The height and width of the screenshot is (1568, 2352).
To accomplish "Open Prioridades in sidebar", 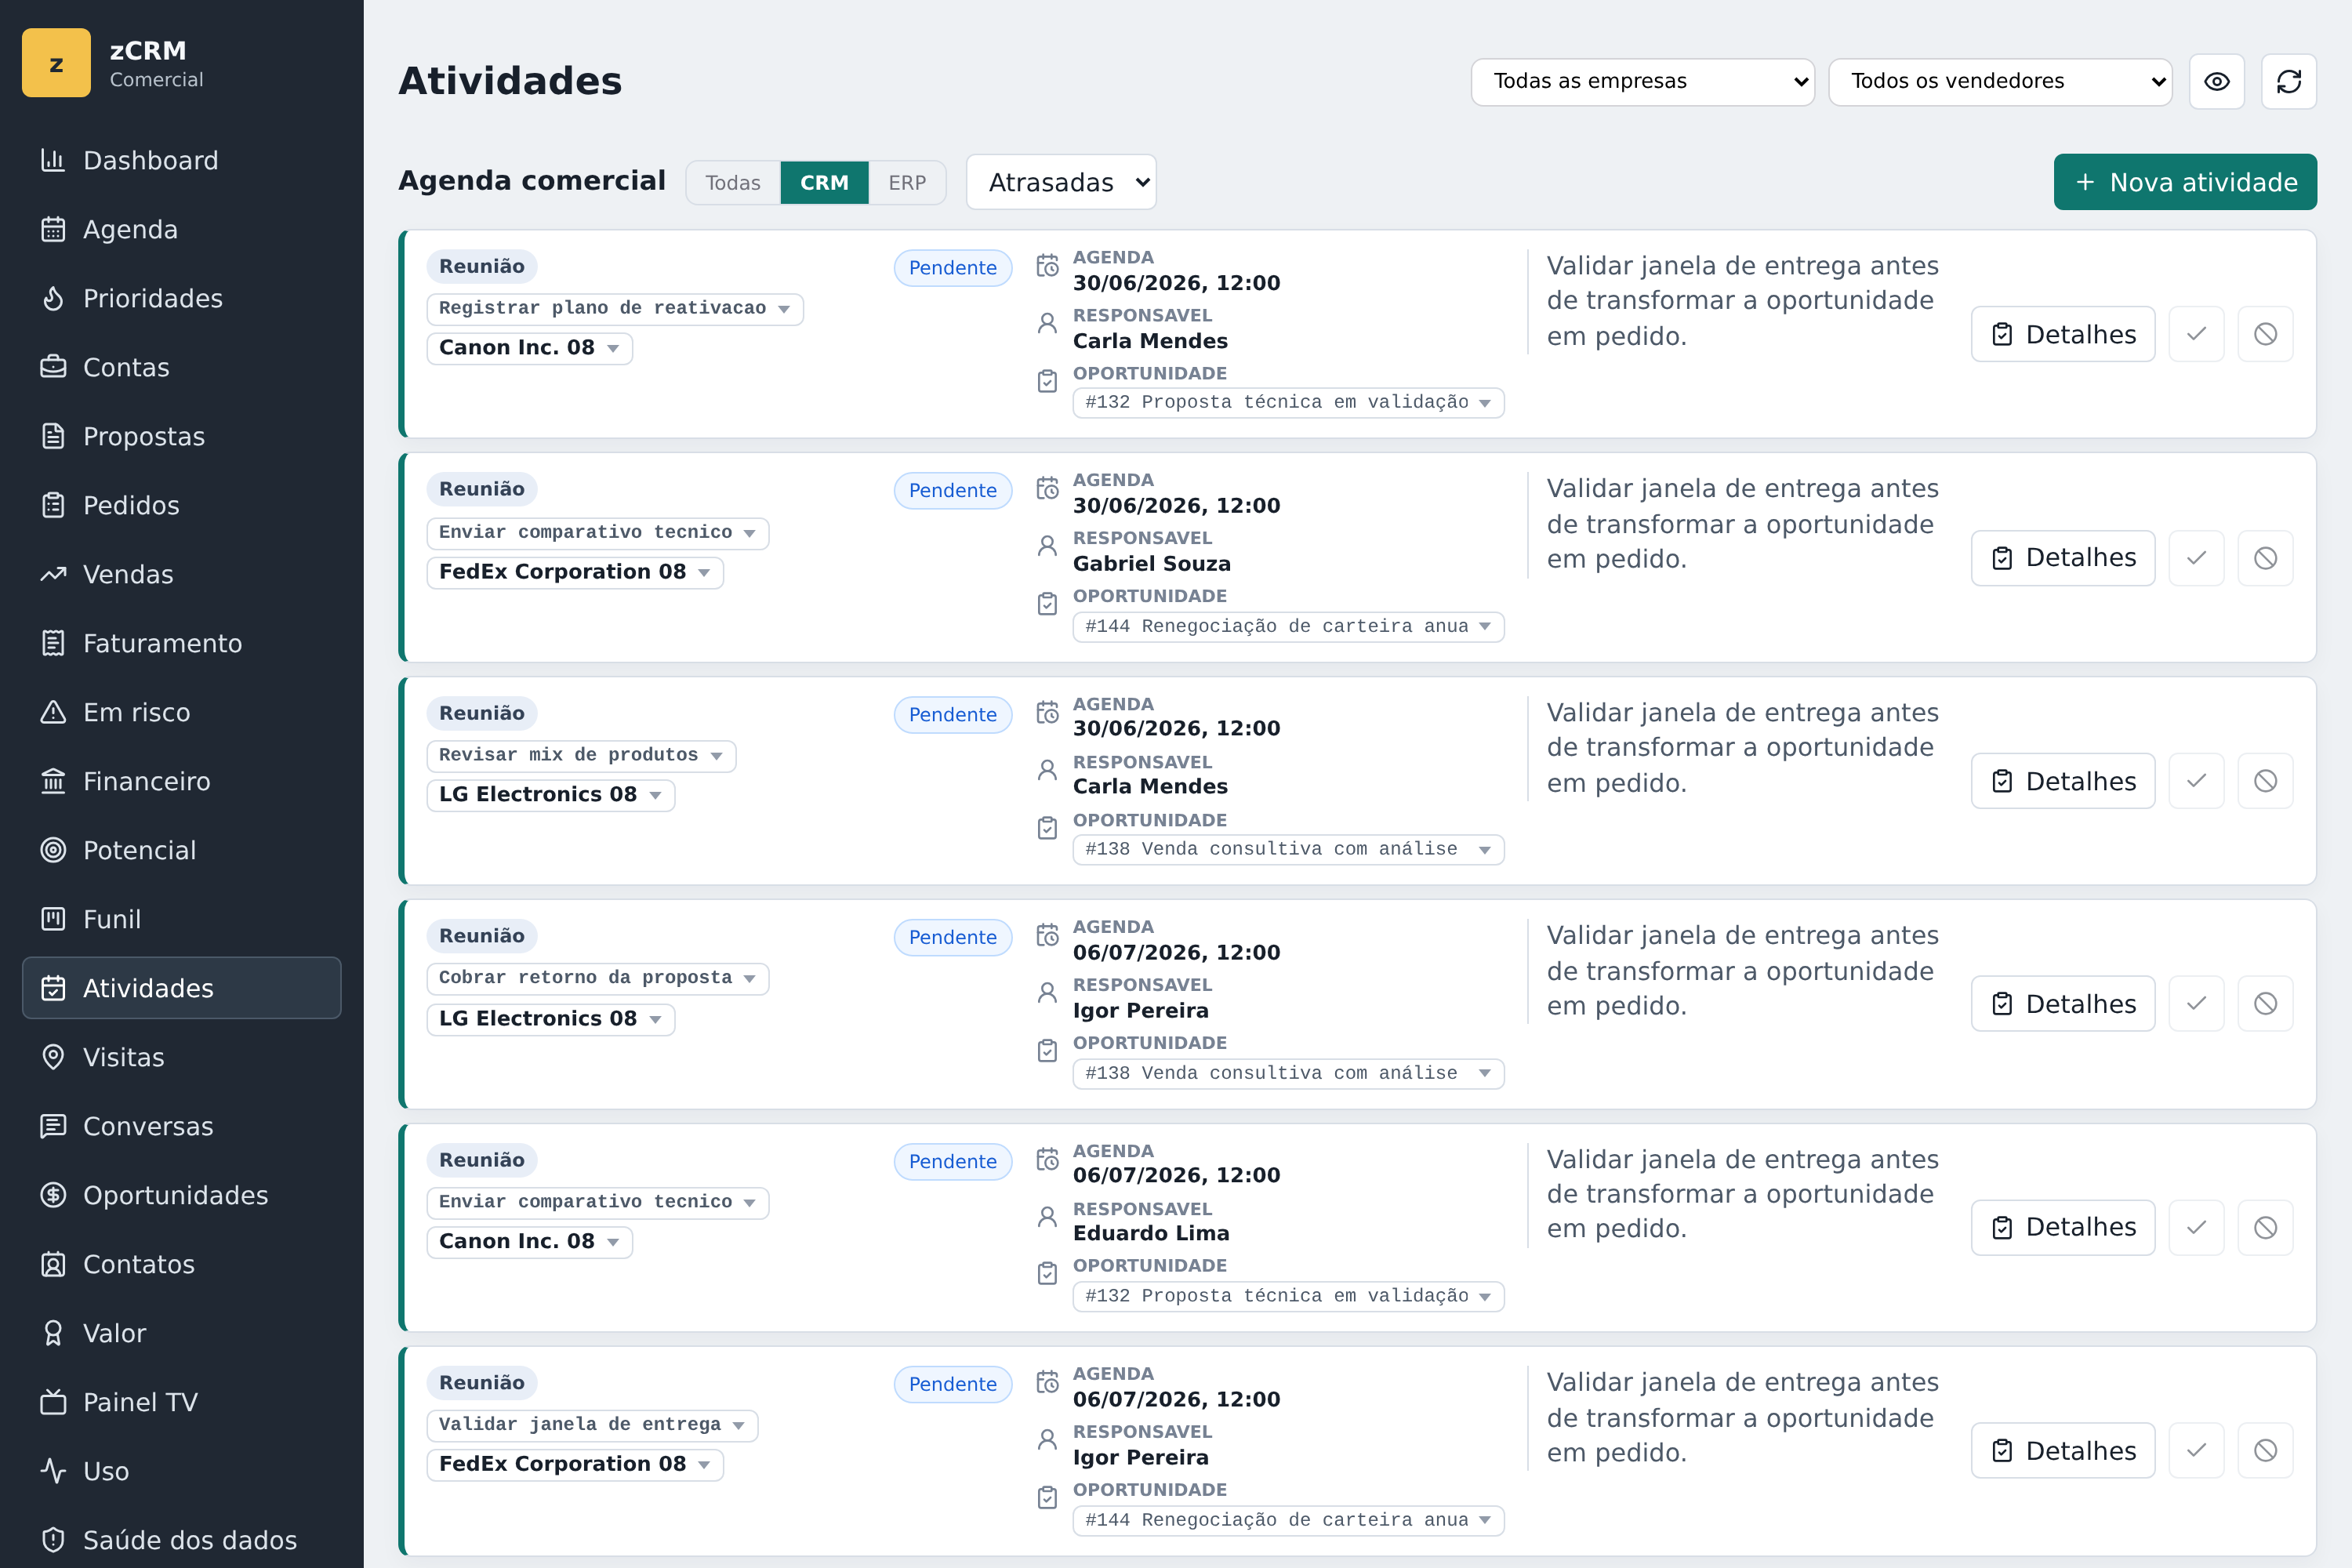I will (181, 298).
